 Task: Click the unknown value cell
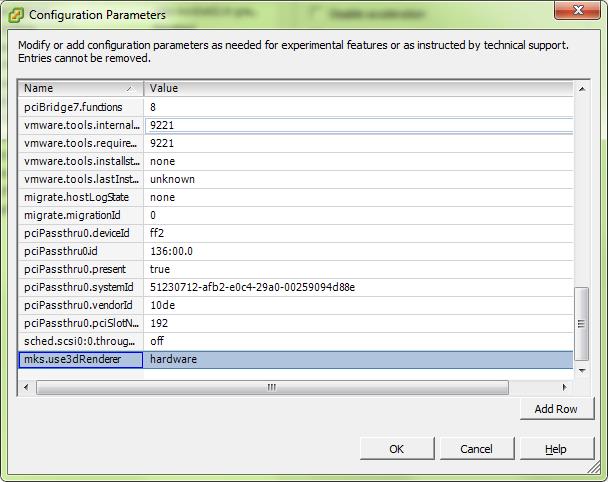(x=358, y=179)
